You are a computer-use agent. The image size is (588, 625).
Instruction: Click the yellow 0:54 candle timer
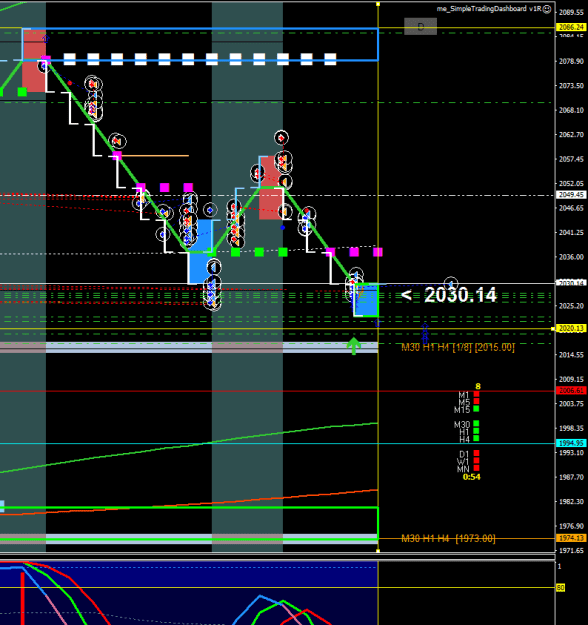point(472,477)
